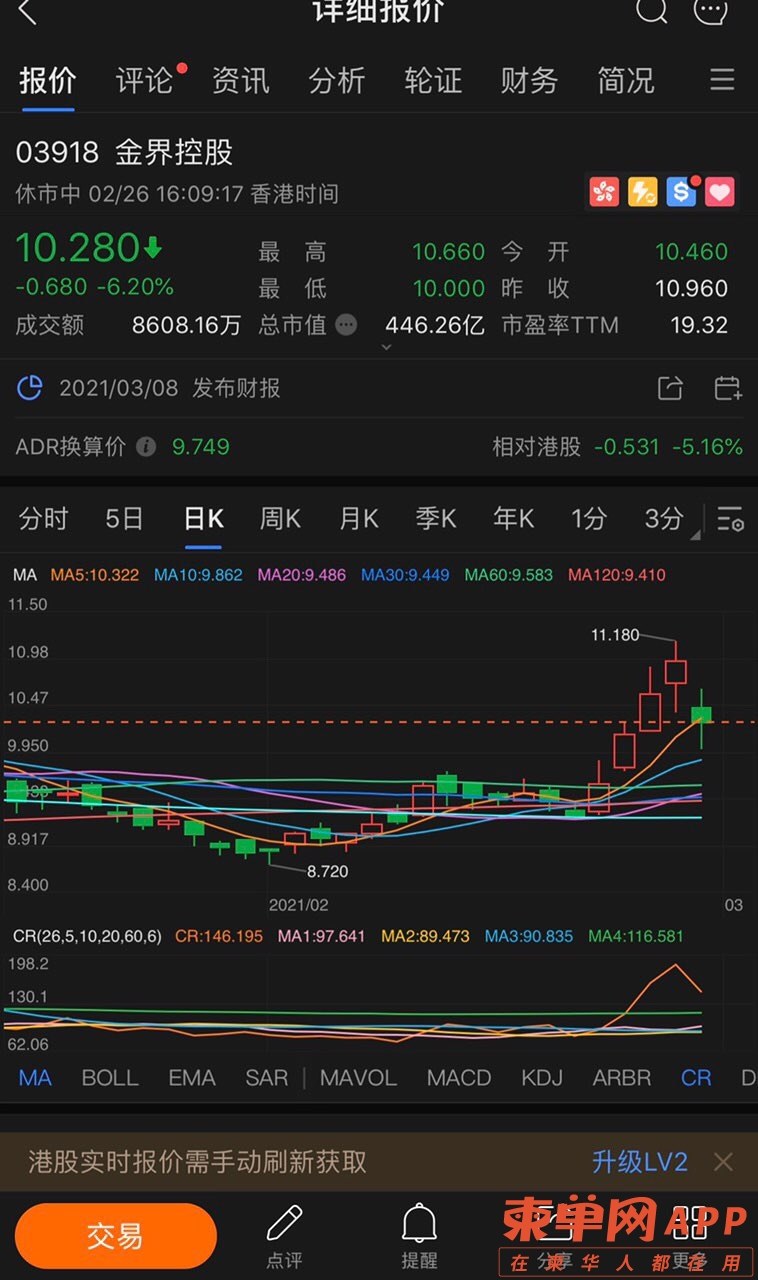The image size is (758, 1280).
Task: Select the MACD sub-indicator
Action: [x=460, y=1078]
